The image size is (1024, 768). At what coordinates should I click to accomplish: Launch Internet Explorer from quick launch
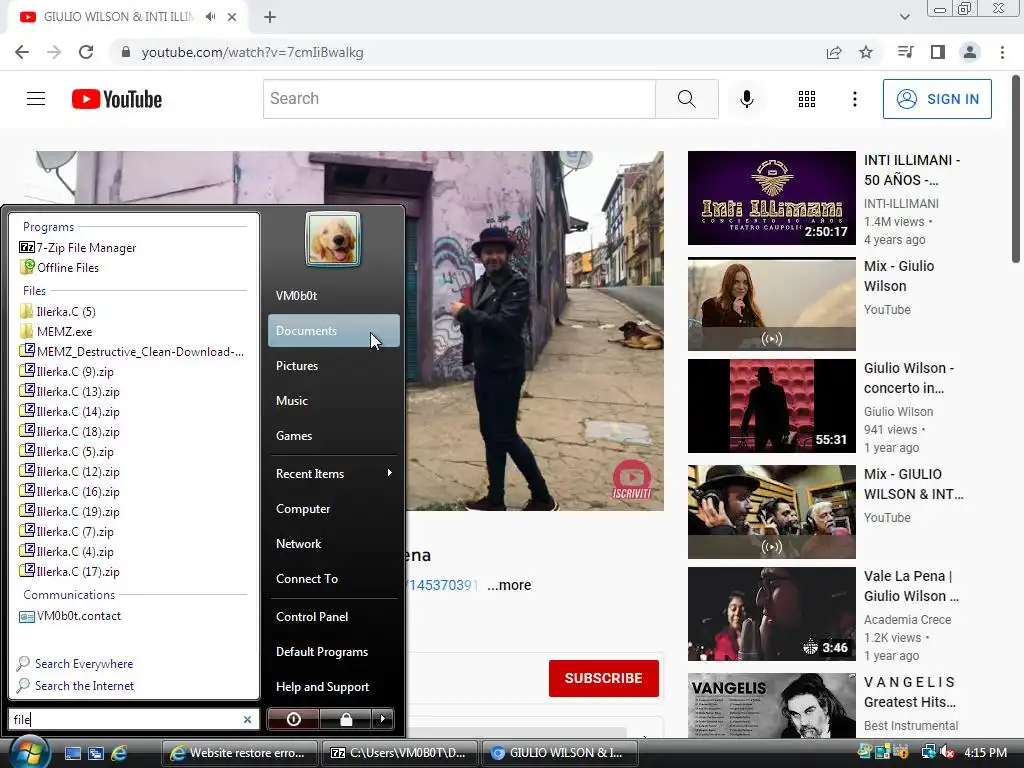coord(120,753)
